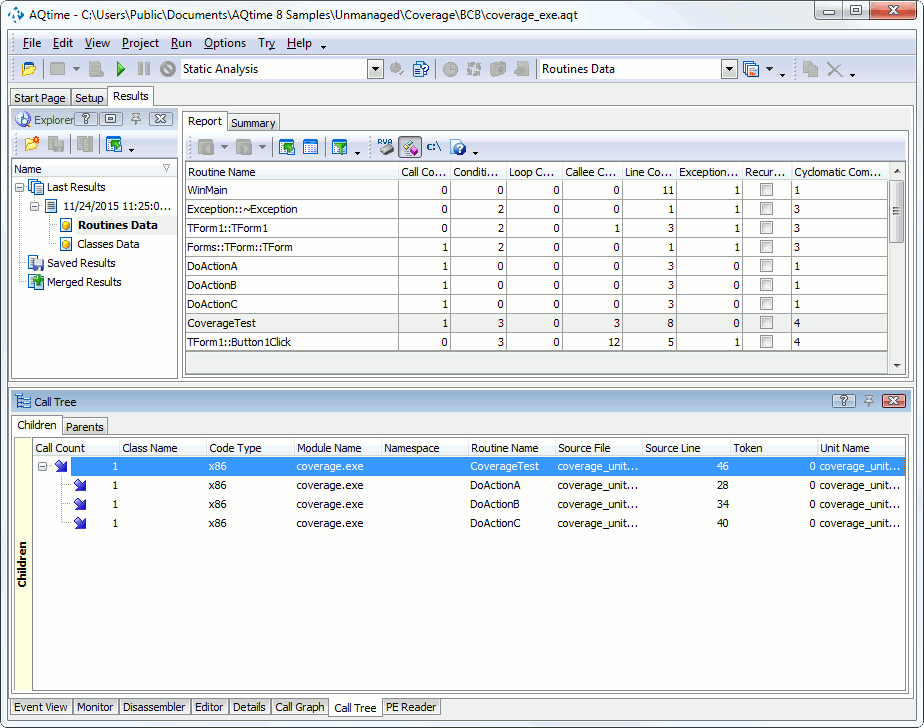Open the Options menu
The image size is (924, 728).
224,43
